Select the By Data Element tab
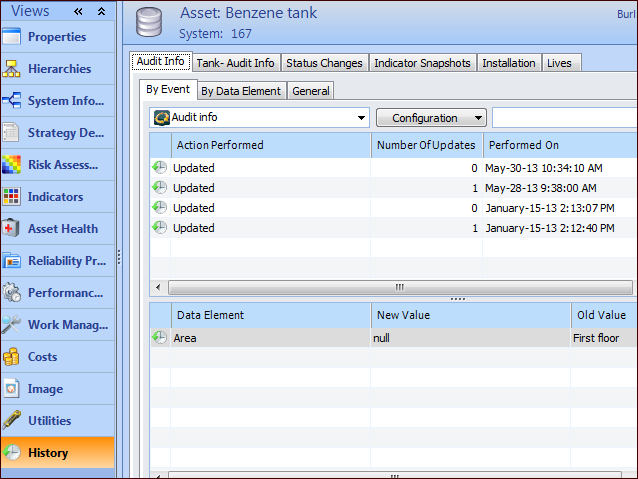 click(x=240, y=91)
